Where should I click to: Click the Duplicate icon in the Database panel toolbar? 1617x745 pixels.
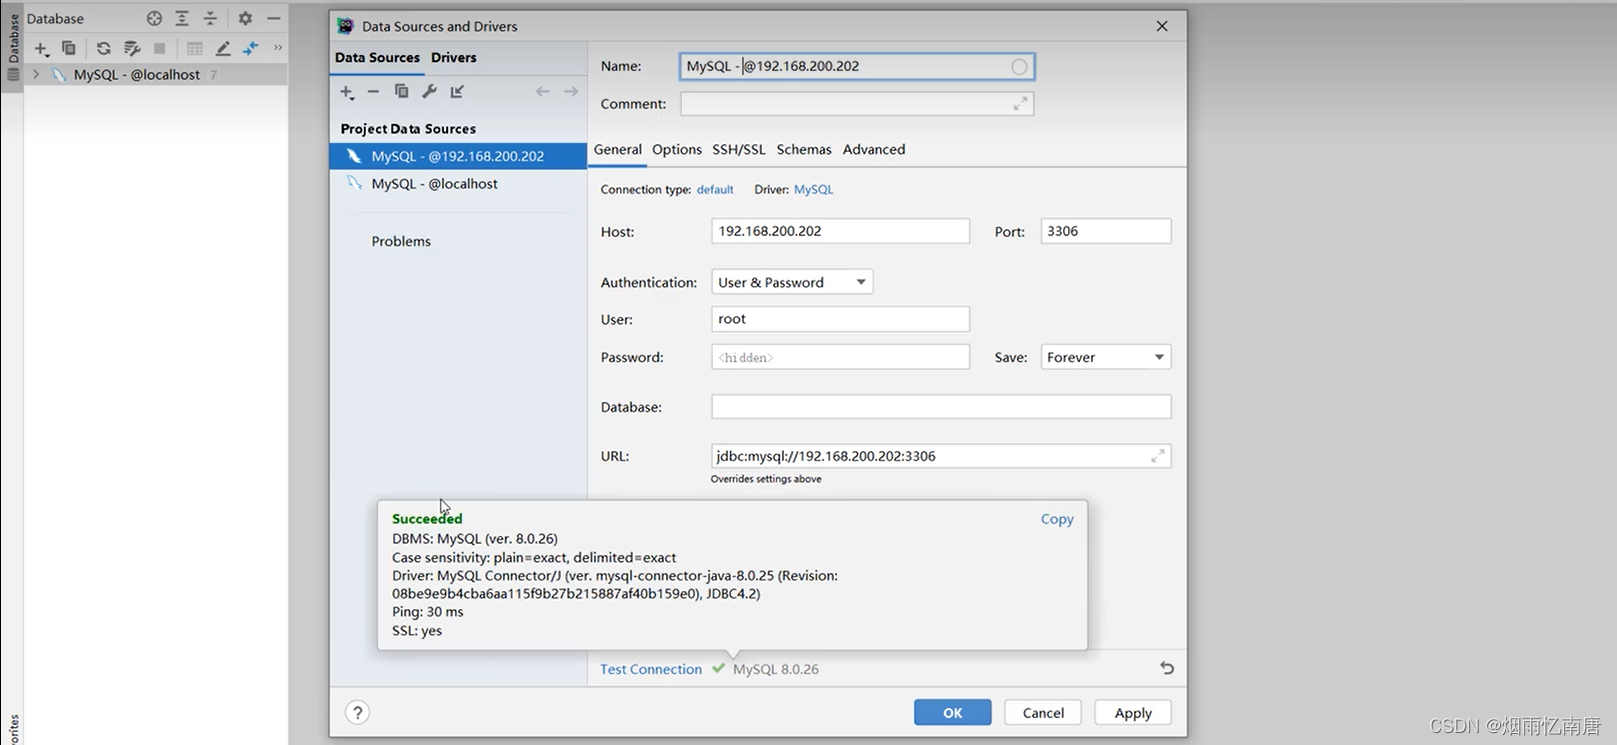pyautogui.click(x=68, y=48)
